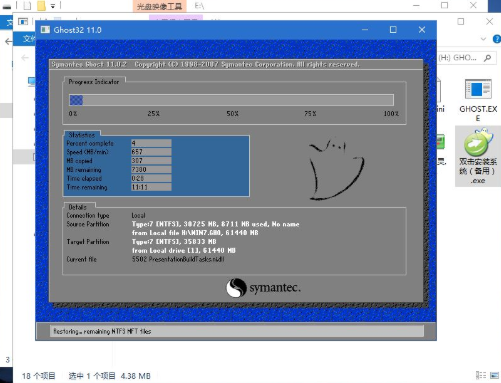Click the Symantec Ghost copyright header text

pos(205,64)
